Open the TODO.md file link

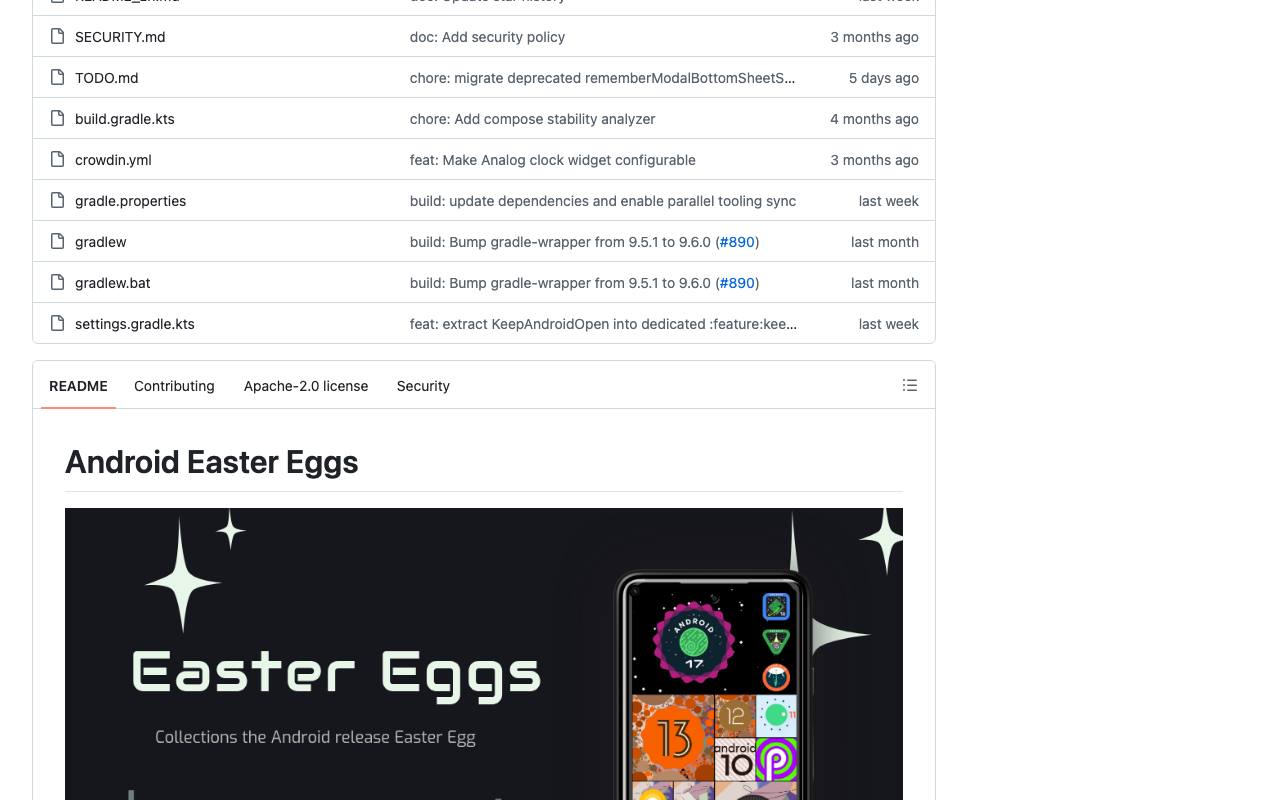point(106,78)
